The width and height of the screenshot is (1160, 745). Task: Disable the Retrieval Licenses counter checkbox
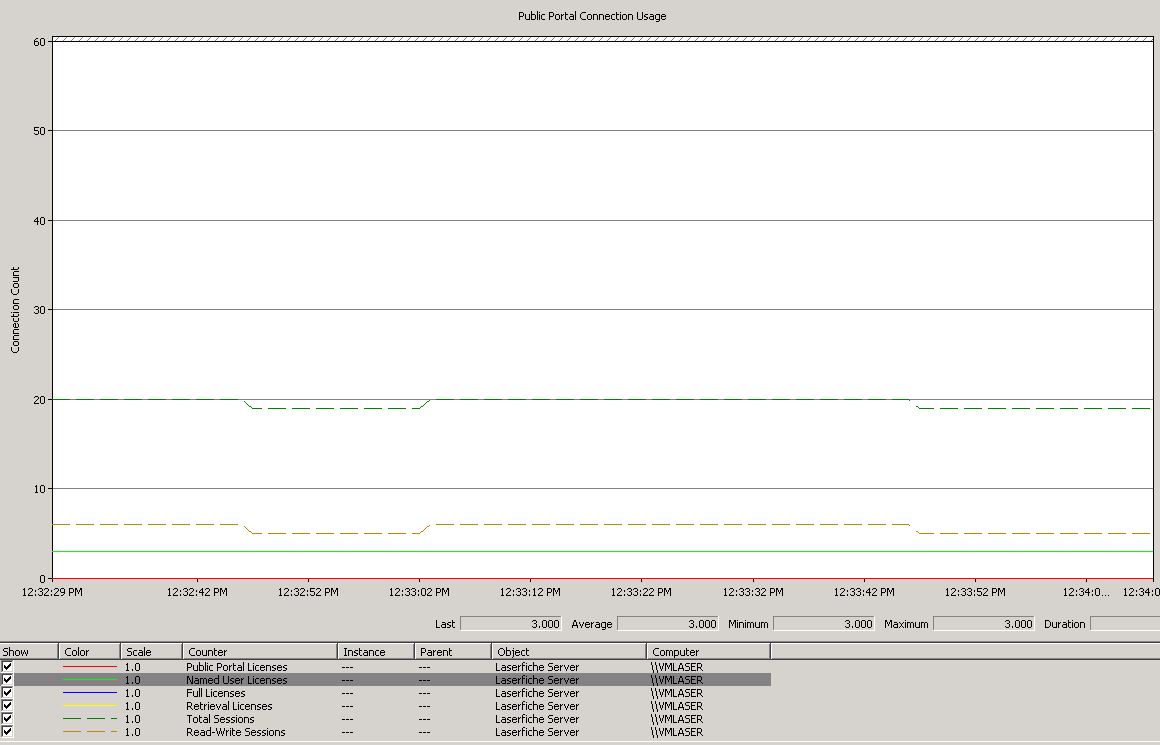(8, 705)
